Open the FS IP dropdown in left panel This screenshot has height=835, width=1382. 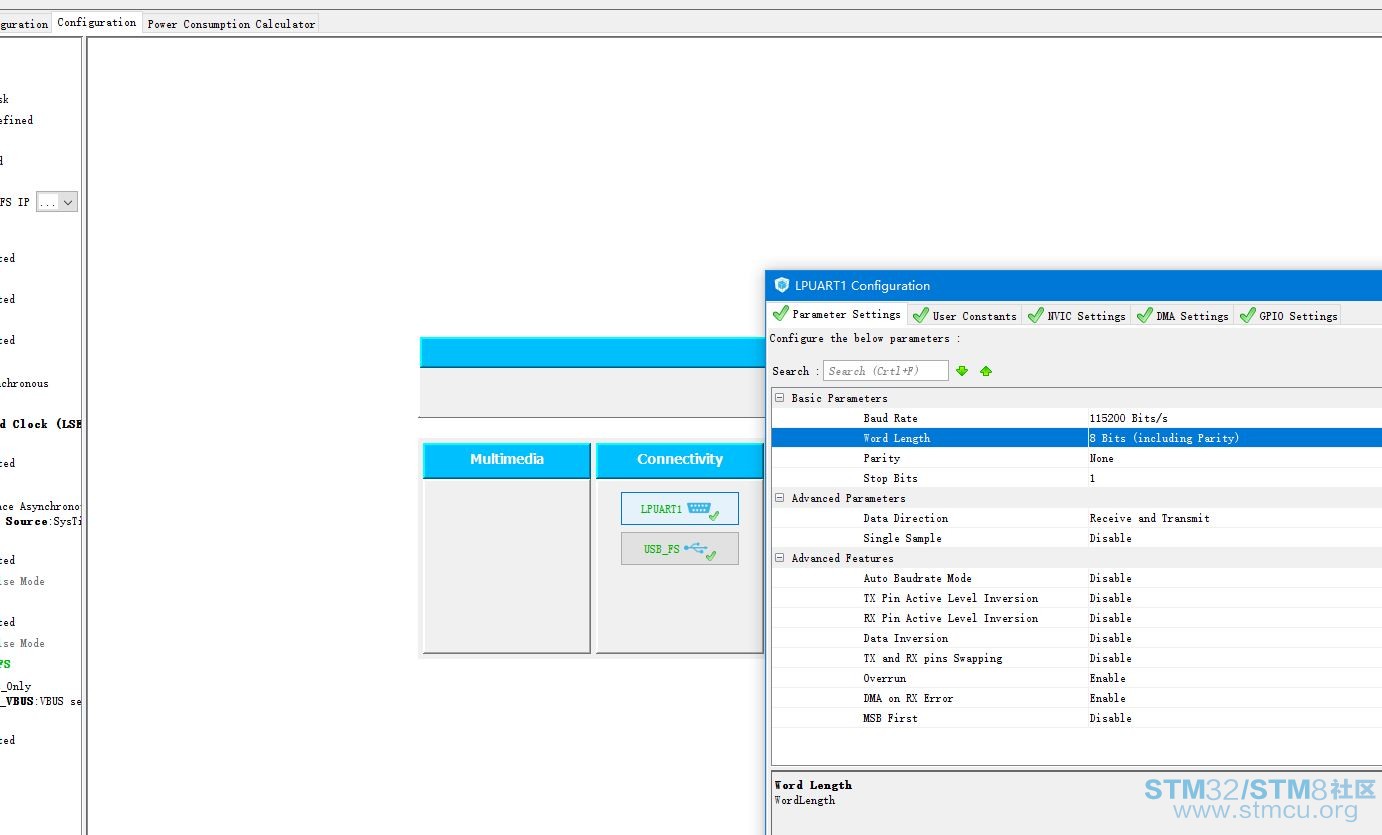(x=57, y=202)
